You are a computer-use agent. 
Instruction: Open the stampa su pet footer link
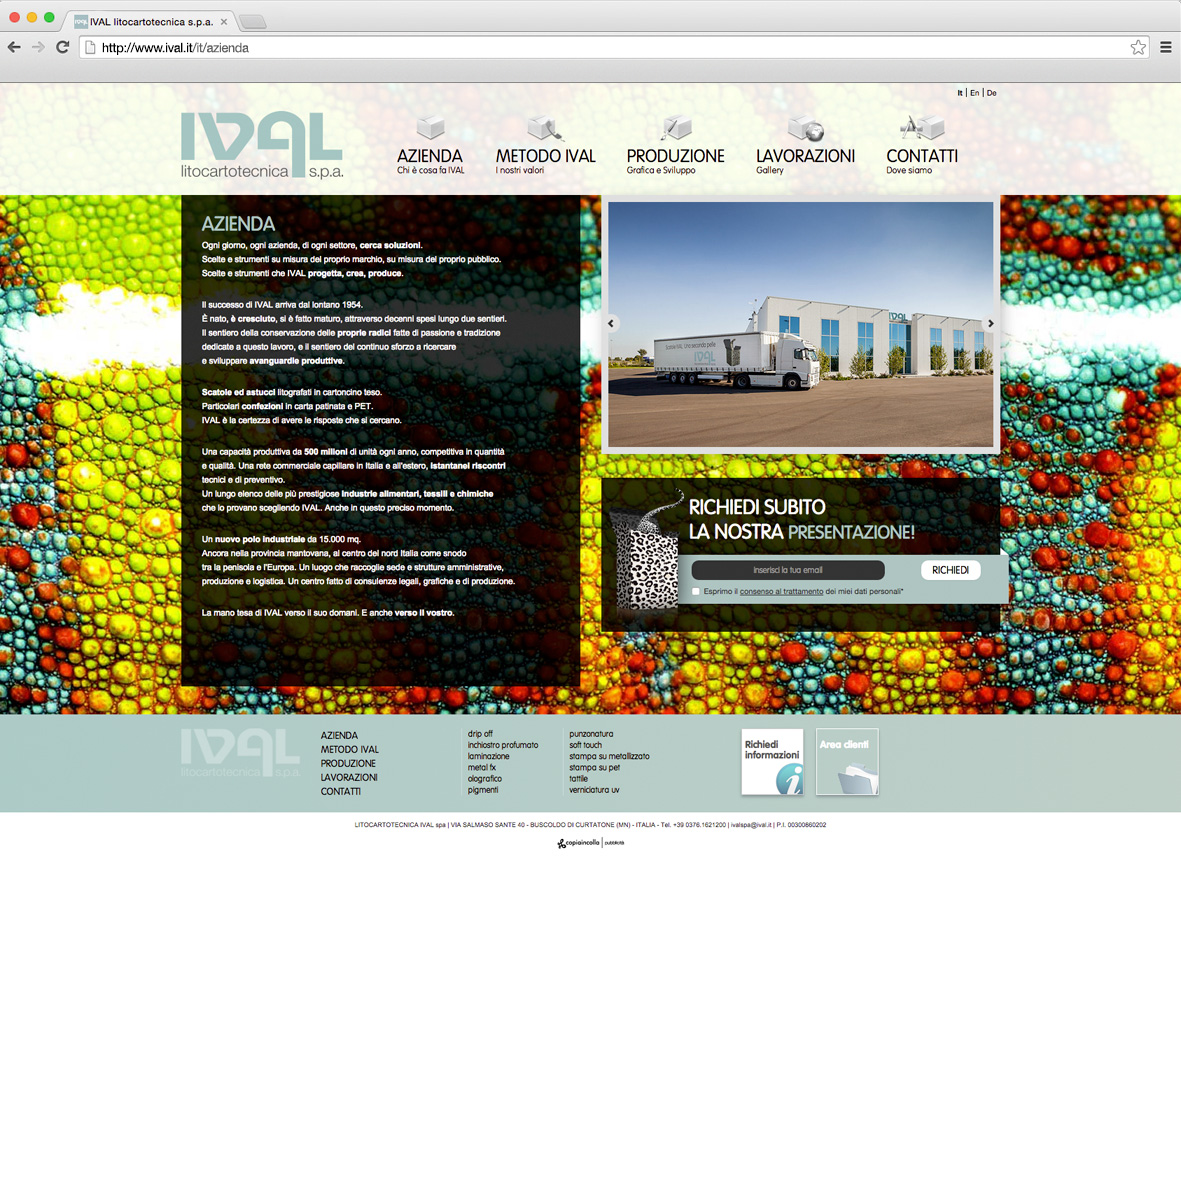[594, 767]
